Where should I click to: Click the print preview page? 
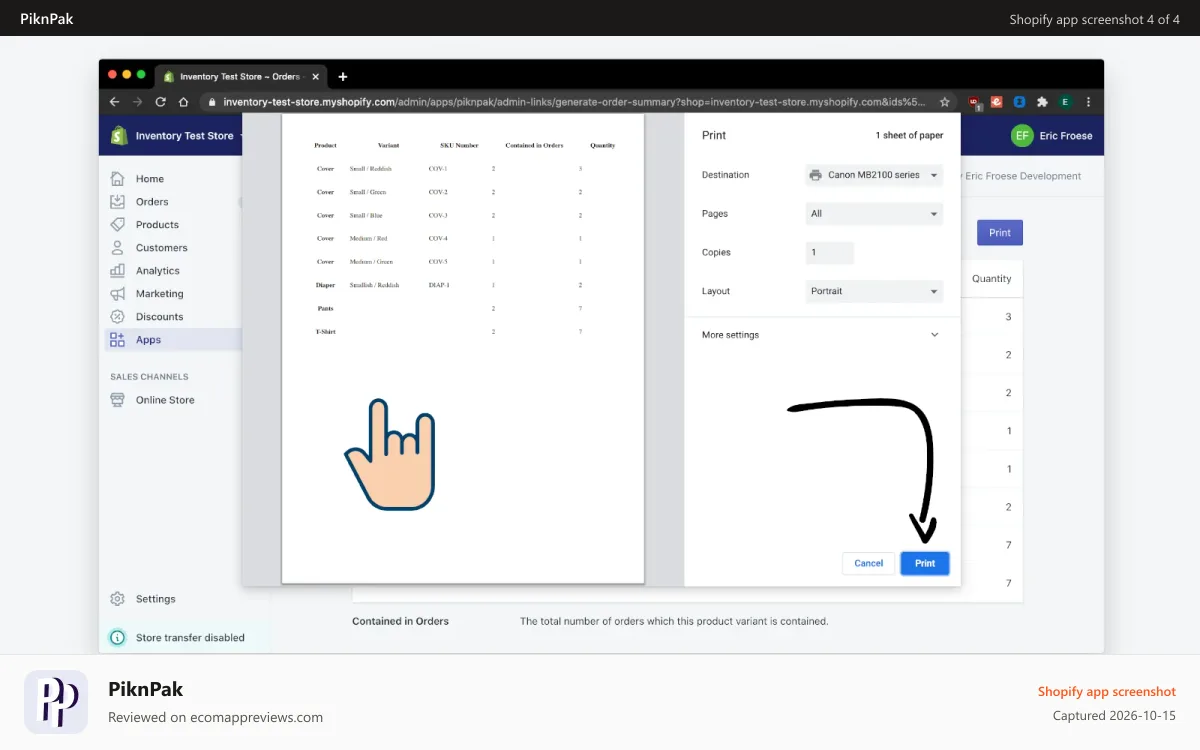tap(463, 348)
